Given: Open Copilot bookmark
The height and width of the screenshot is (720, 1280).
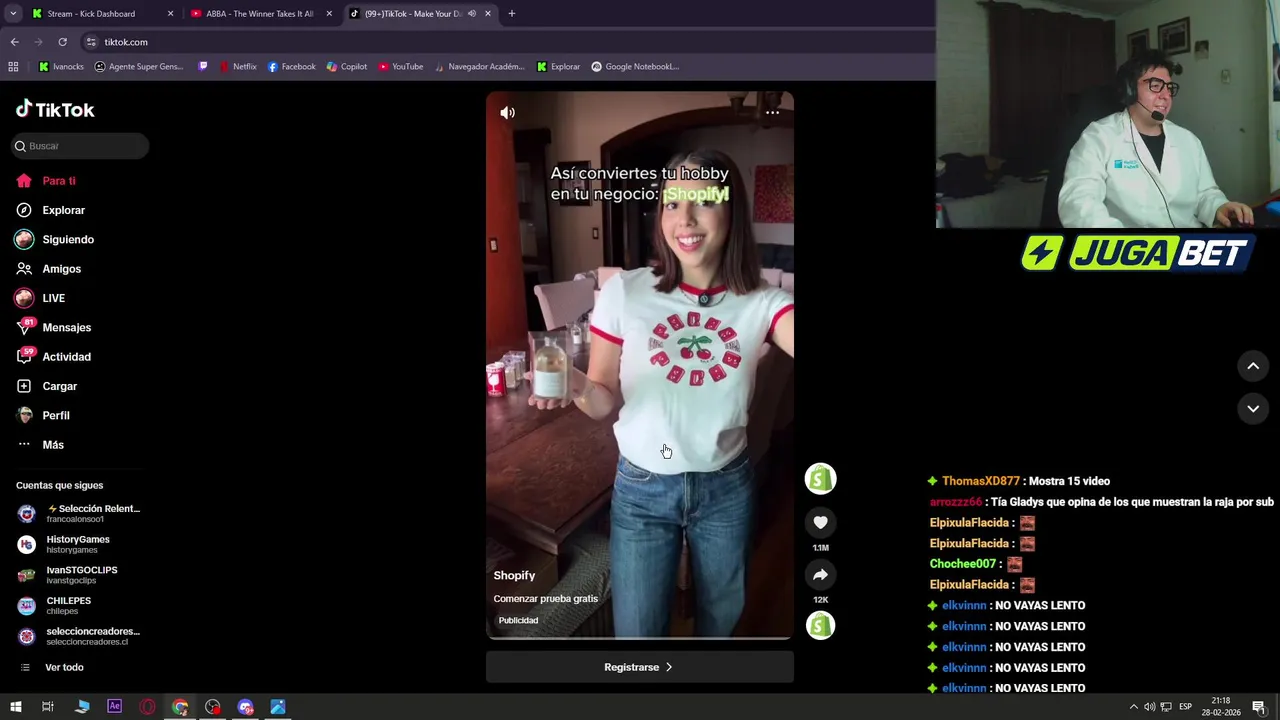Looking at the screenshot, I should pyautogui.click(x=347, y=67).
